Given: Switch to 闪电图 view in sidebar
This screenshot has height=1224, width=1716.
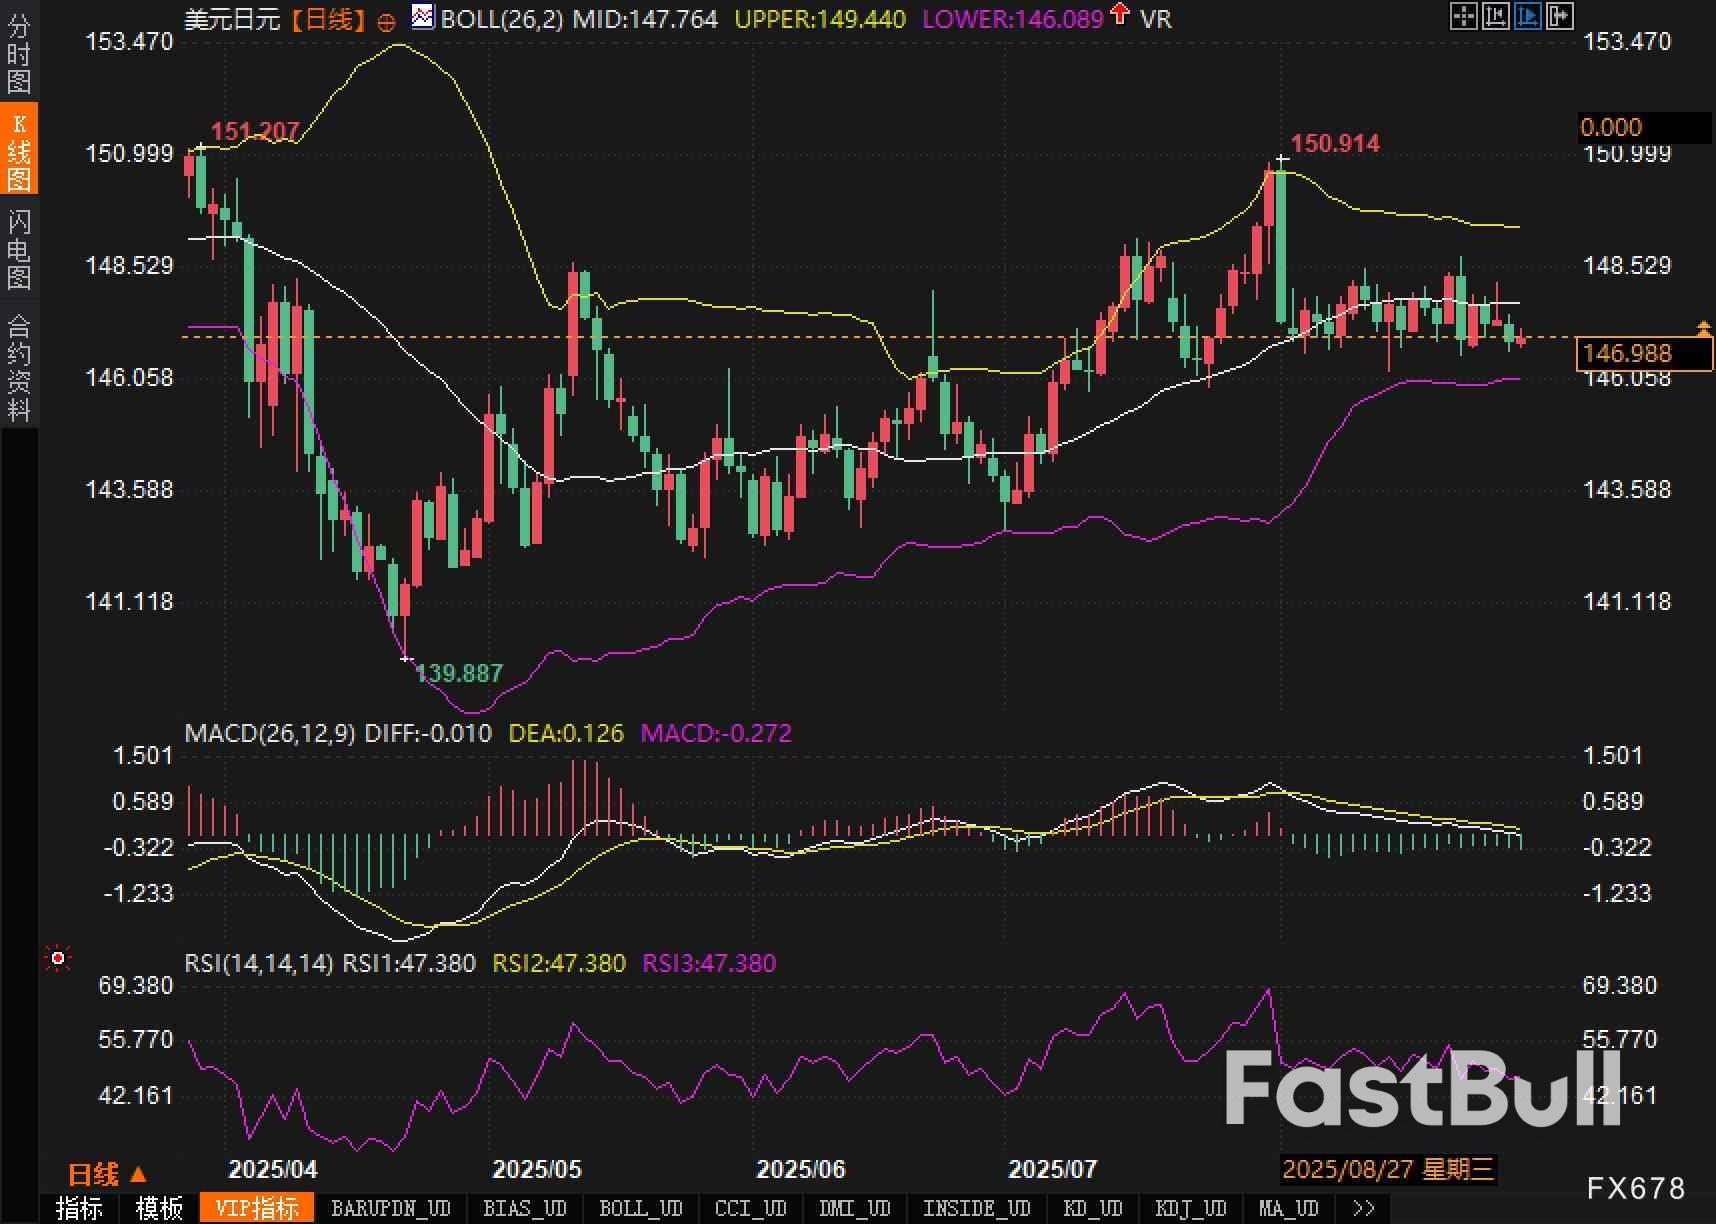Looking at the screenshot, I should pyautogui.click(x=19, y=250).
